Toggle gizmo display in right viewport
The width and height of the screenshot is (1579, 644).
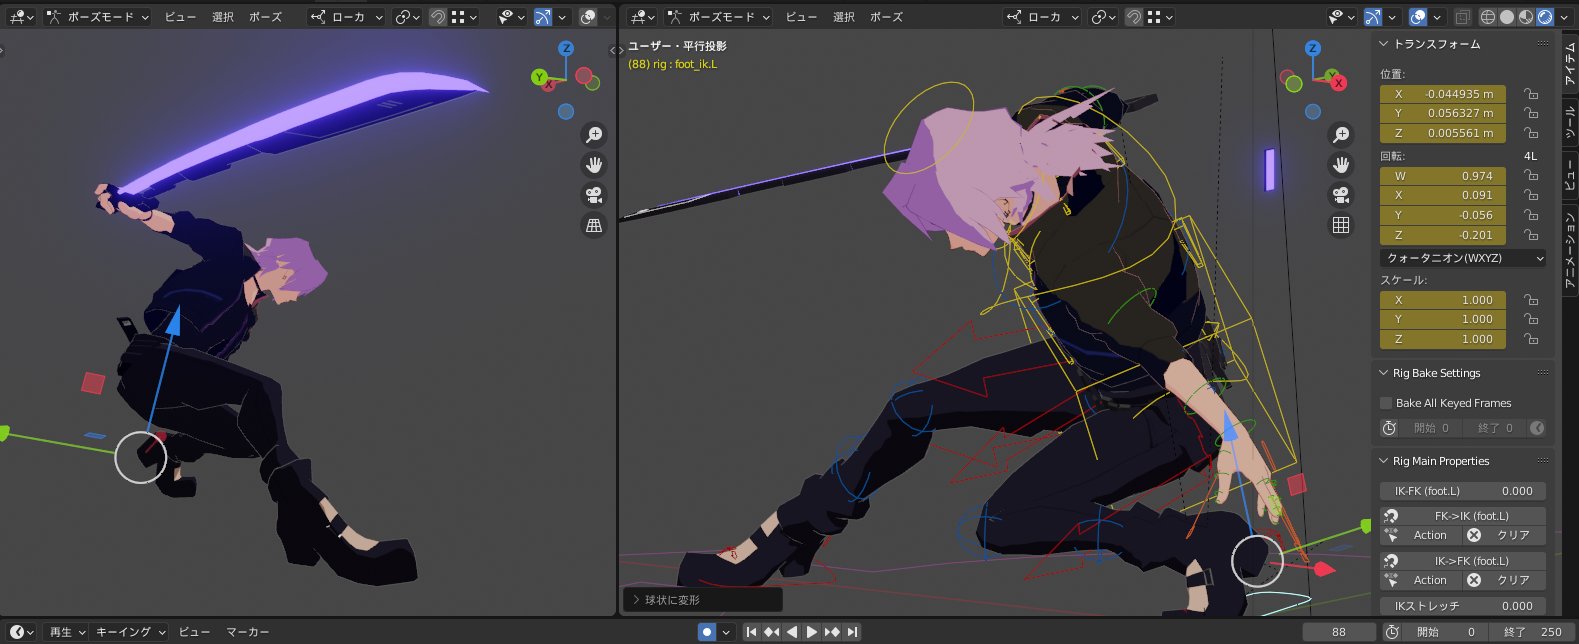coord(1372,17)
